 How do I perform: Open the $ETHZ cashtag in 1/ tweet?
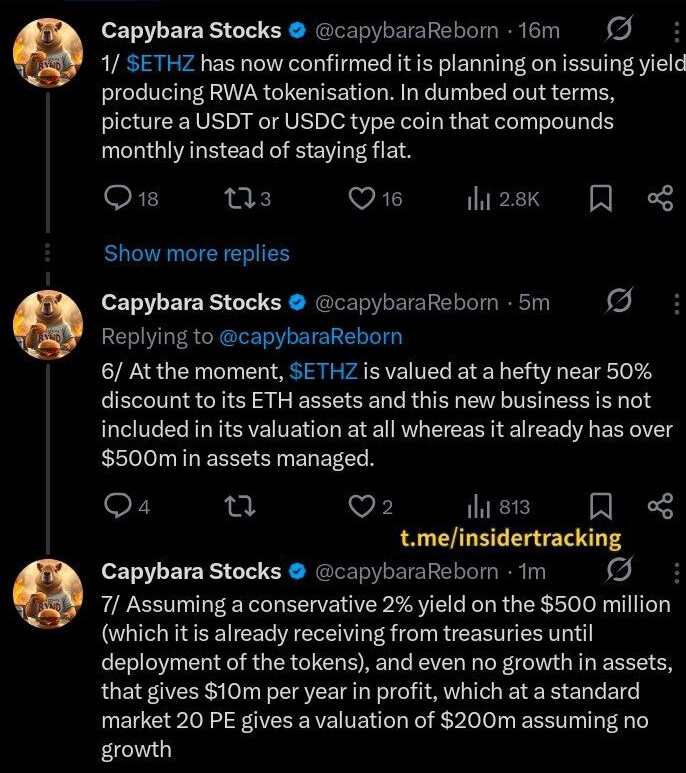pos(161,65)
